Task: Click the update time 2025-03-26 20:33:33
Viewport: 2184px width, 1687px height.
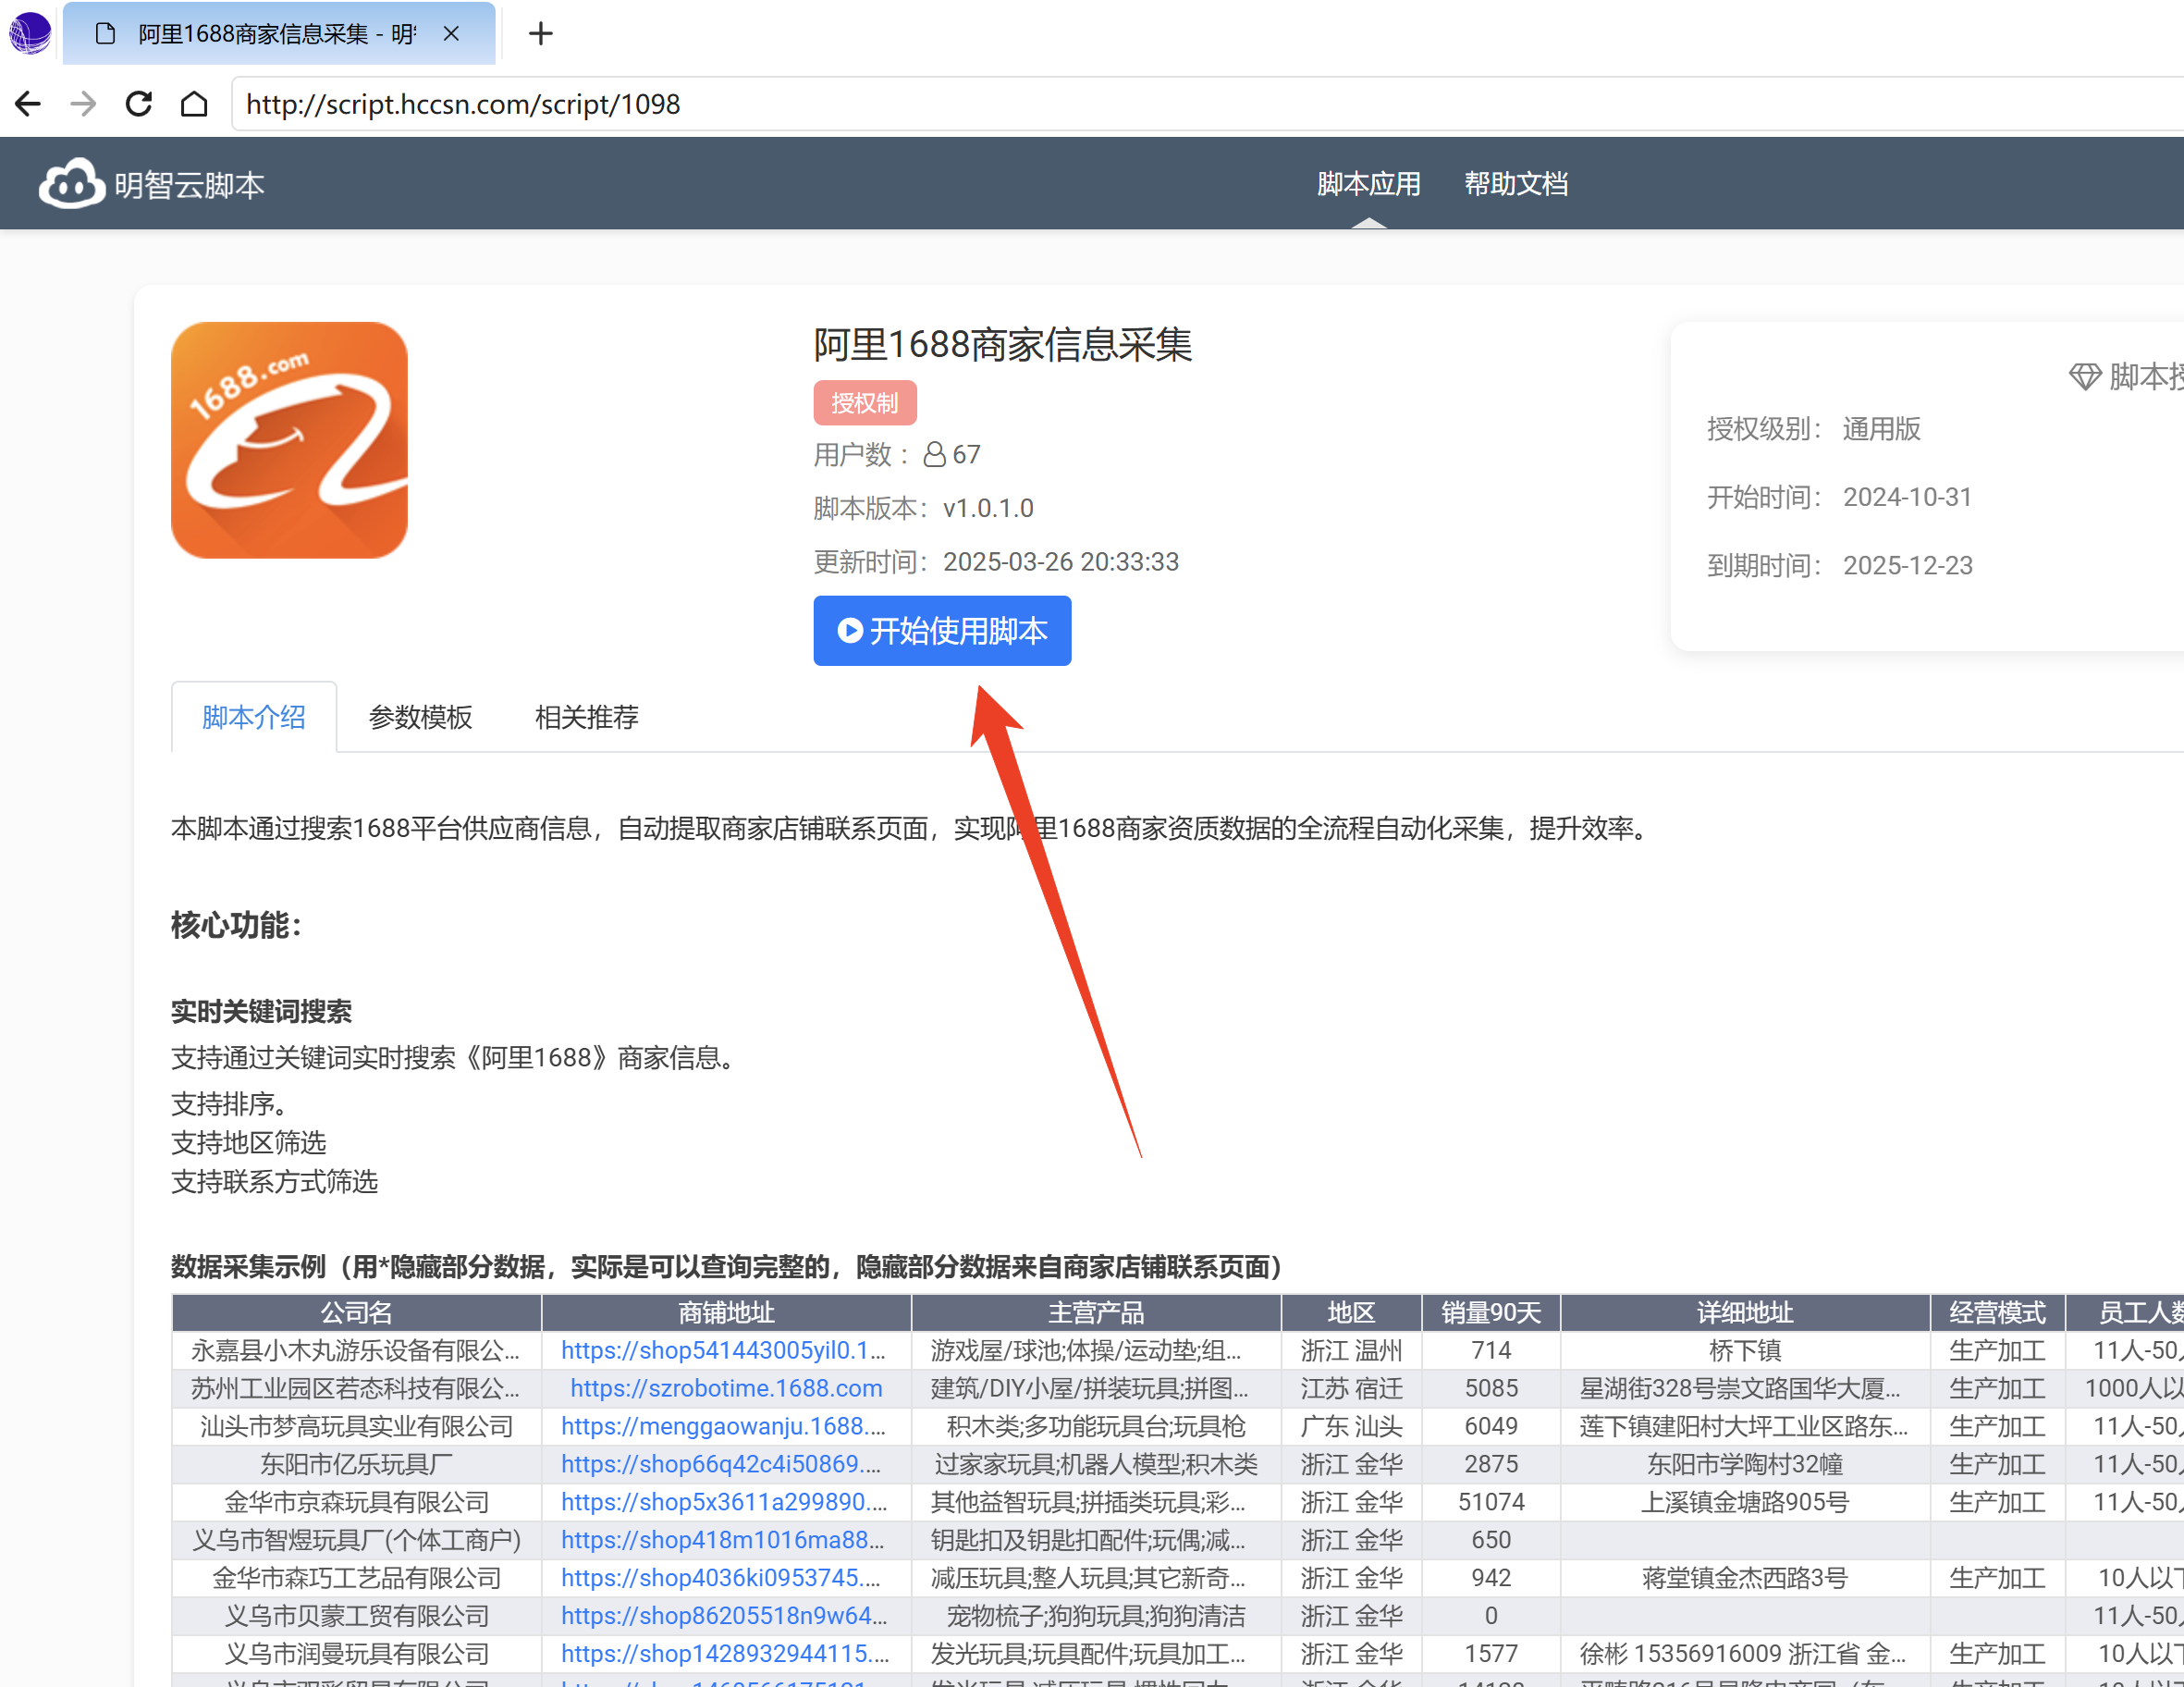Action: [x=1061, y=562]
